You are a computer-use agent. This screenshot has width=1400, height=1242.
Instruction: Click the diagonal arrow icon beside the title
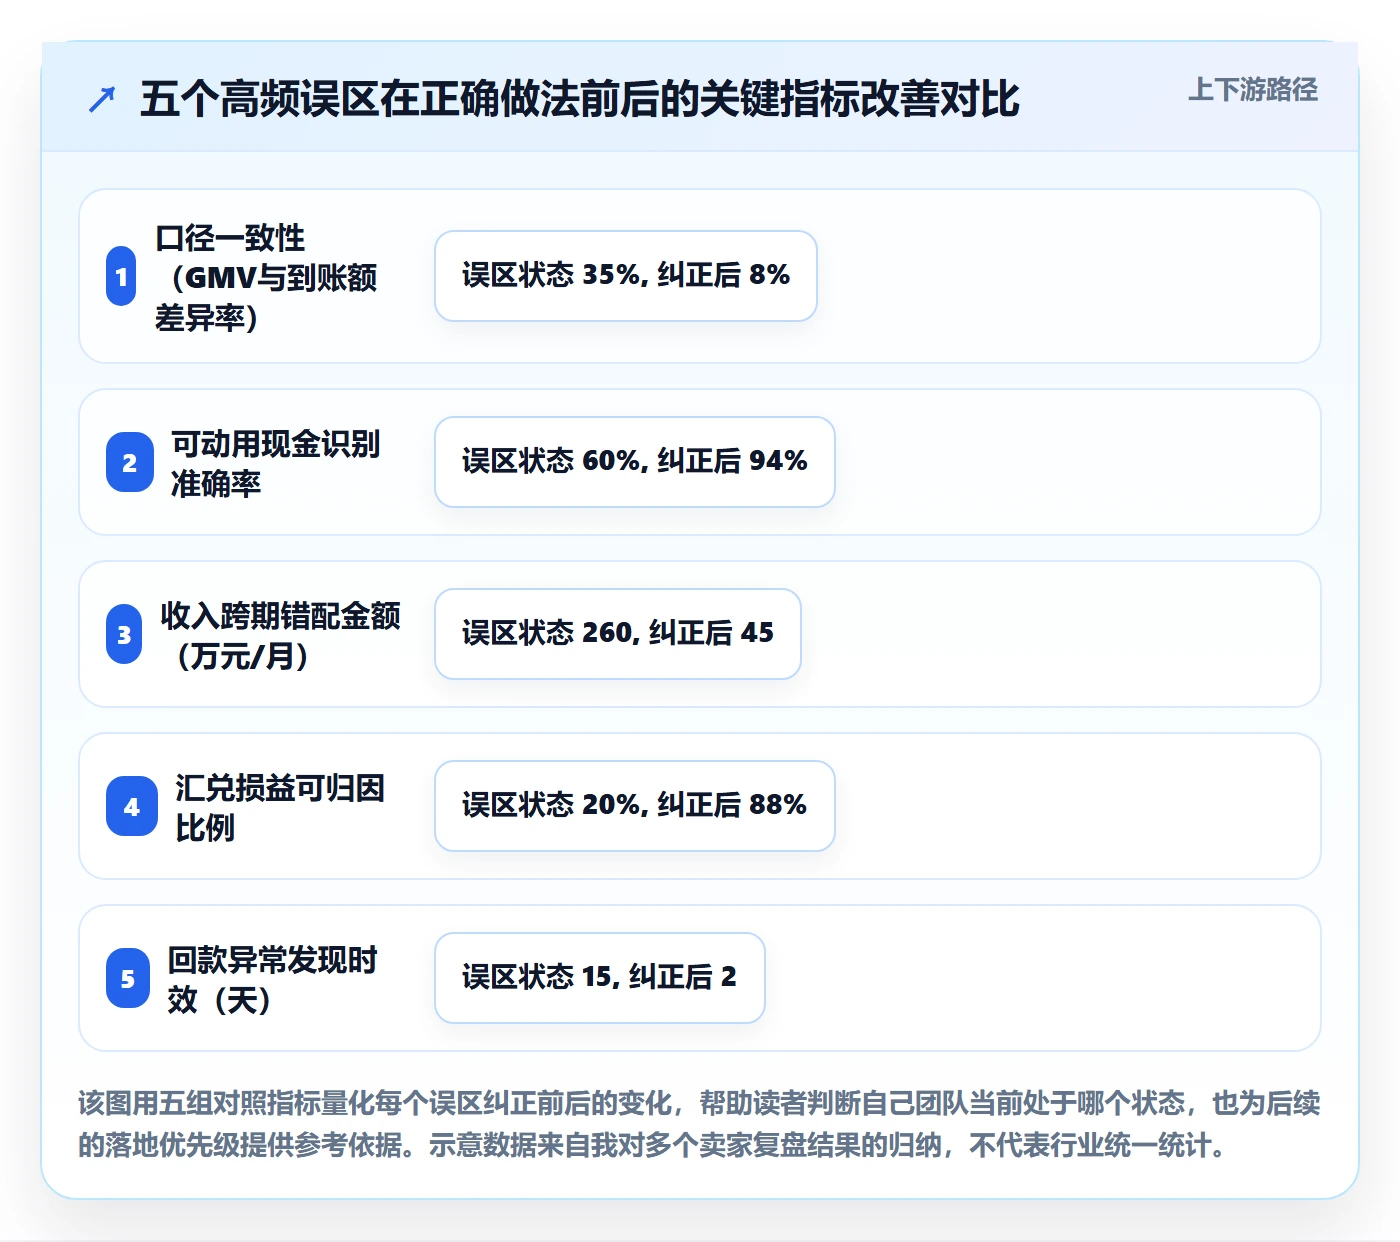[102, 99]
